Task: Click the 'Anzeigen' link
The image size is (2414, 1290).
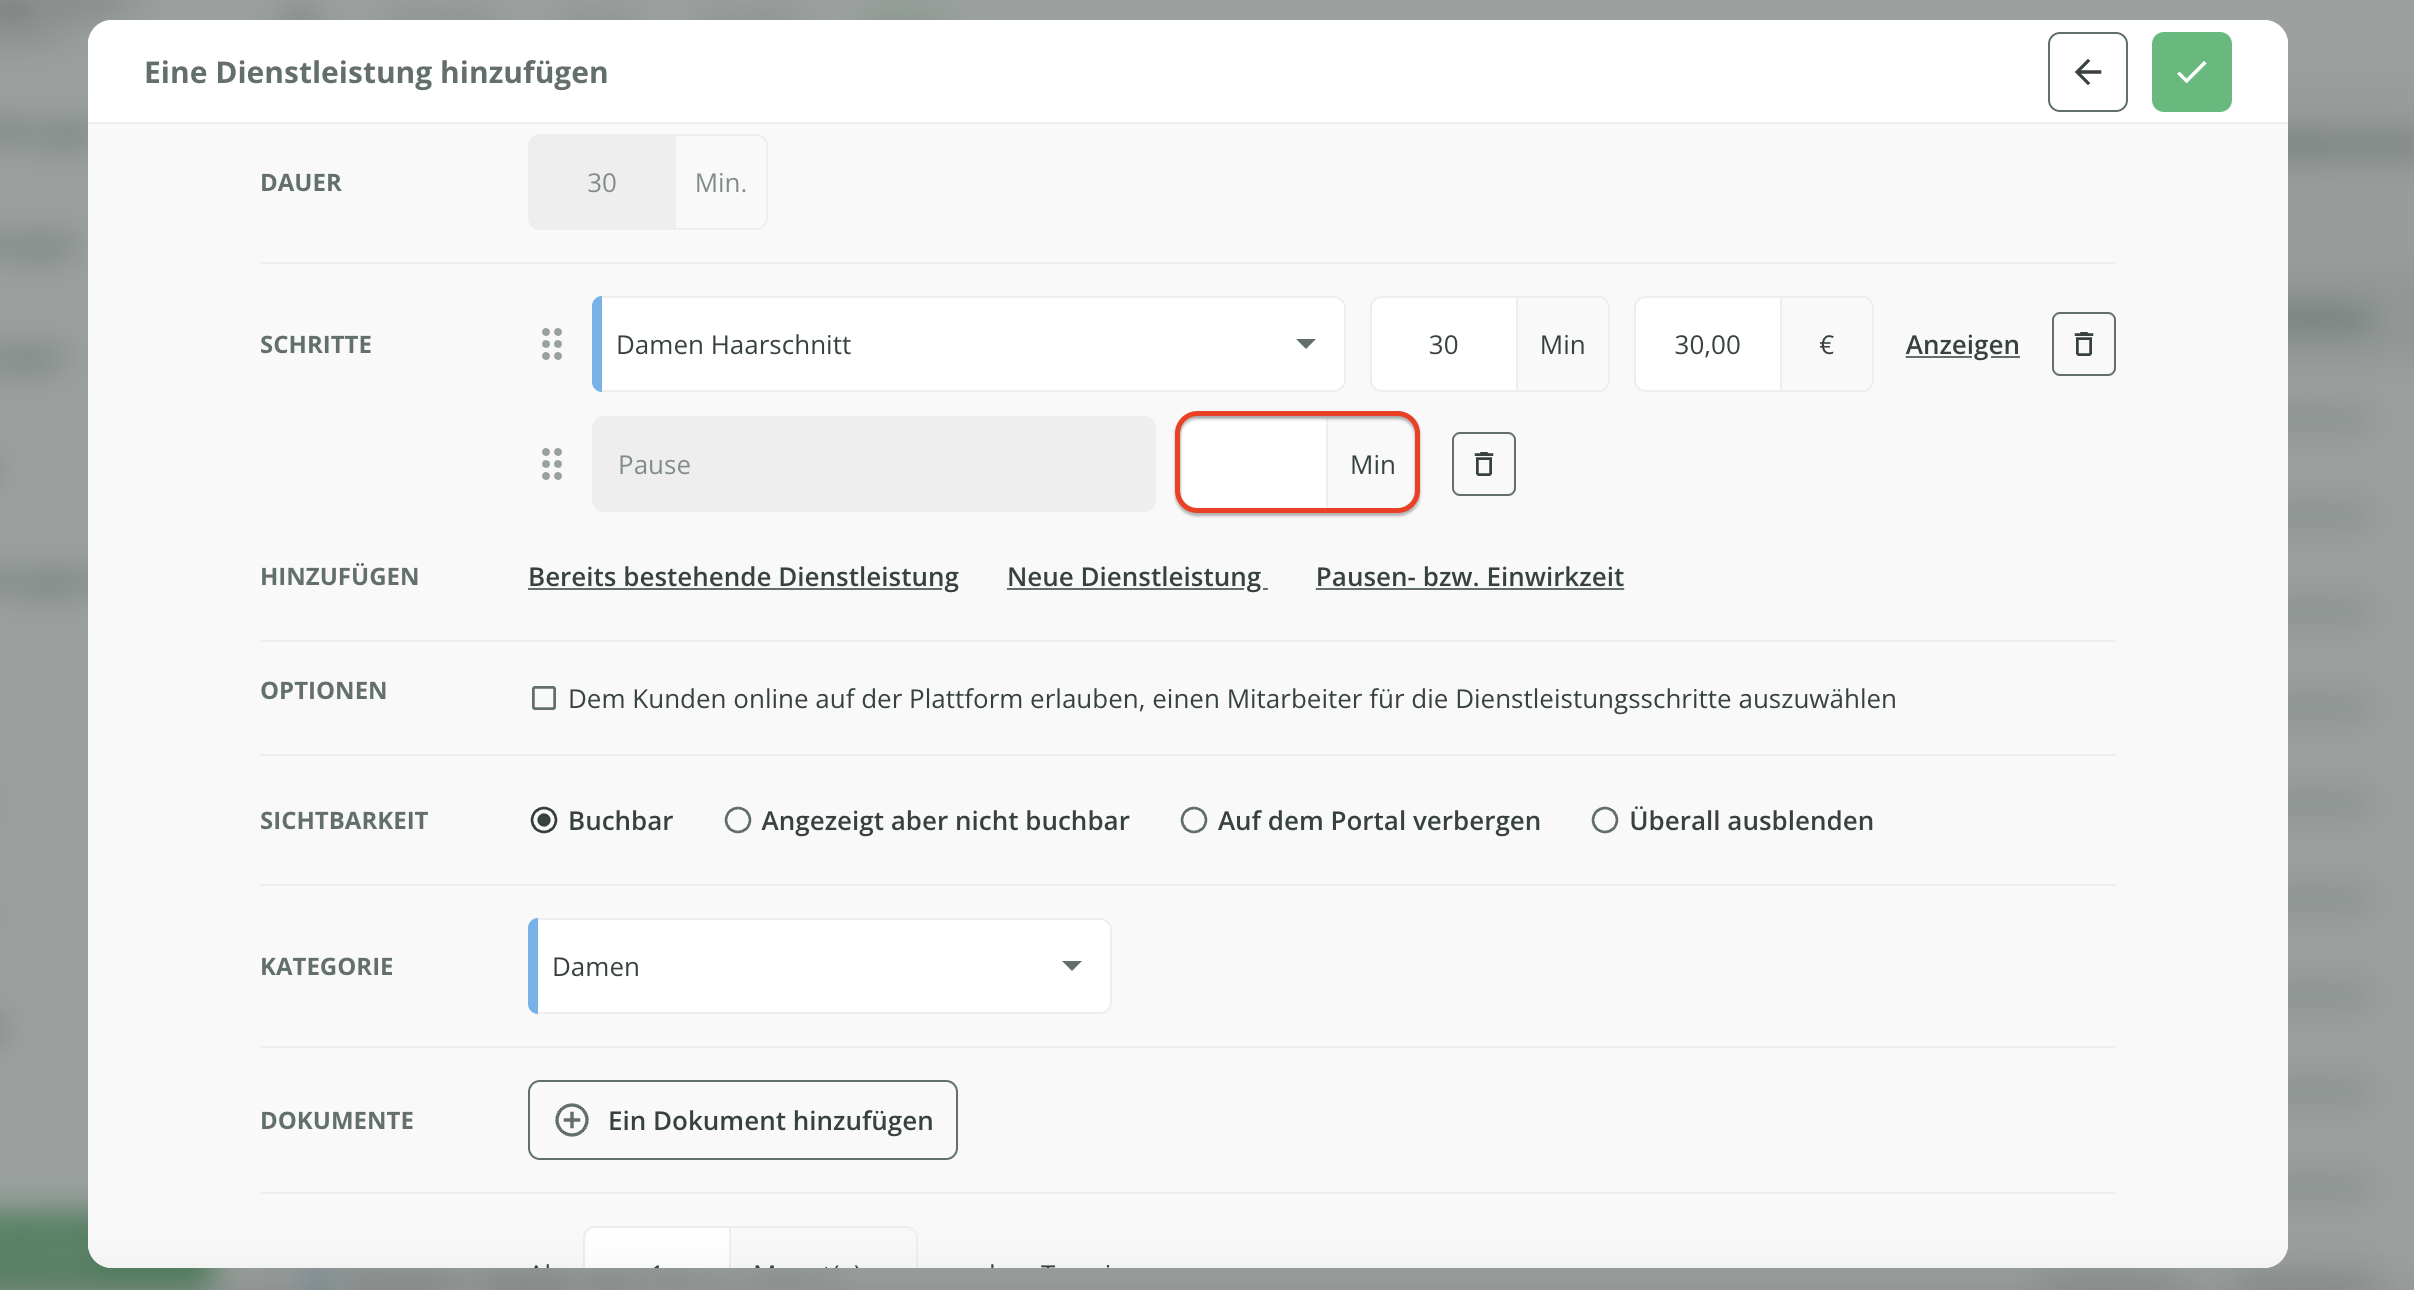Action: (x=1962, y=345)
